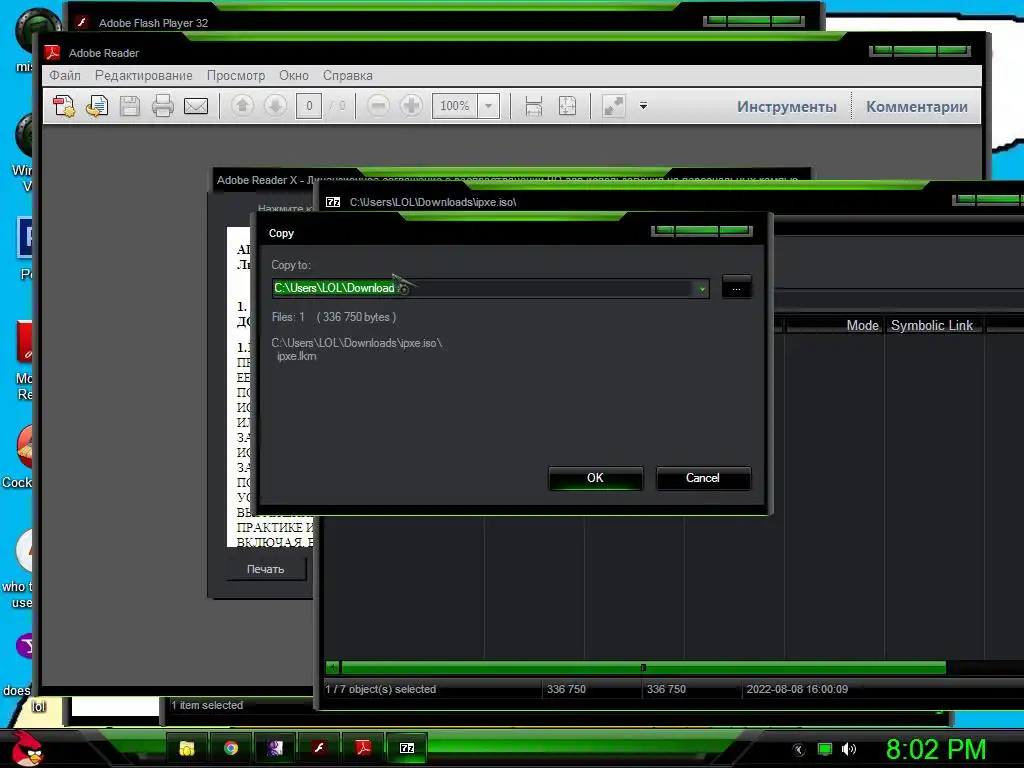1024x768 pixels.
Task: Click the 7-Zip taskbar icon
Action: (x=407, y=748)
